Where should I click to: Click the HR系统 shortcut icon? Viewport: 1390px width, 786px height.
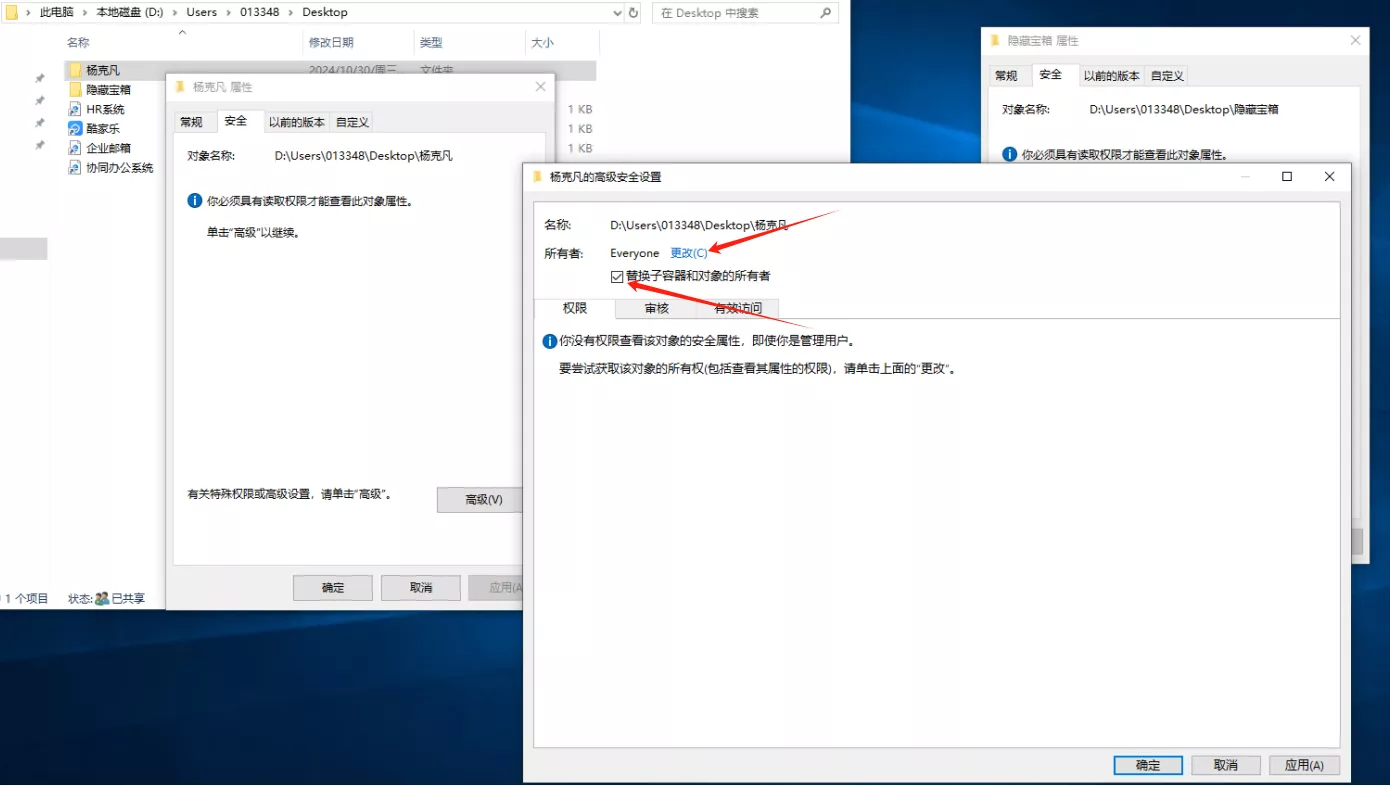point(75,109)
